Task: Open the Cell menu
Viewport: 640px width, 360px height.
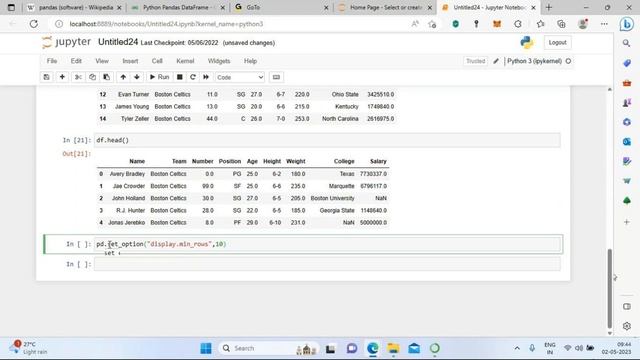Action: pyautogui.click(x=157, y=61)
